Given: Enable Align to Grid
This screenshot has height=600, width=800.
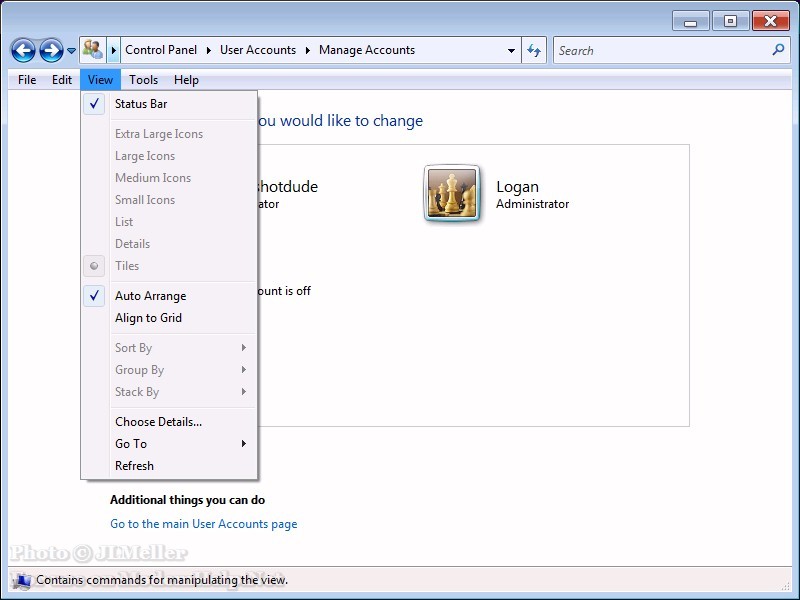Looking at the screenshot, I should pos(169,318).
